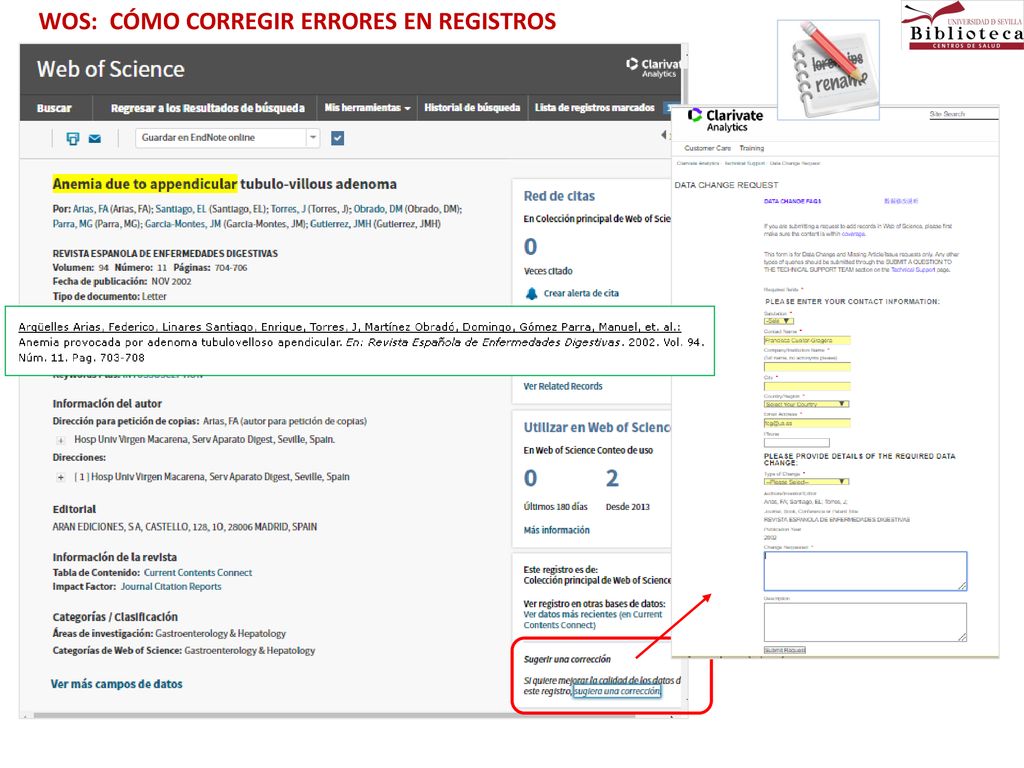Open the Training menu
This screenshot has width=1024, height=768.
point(752,148)
